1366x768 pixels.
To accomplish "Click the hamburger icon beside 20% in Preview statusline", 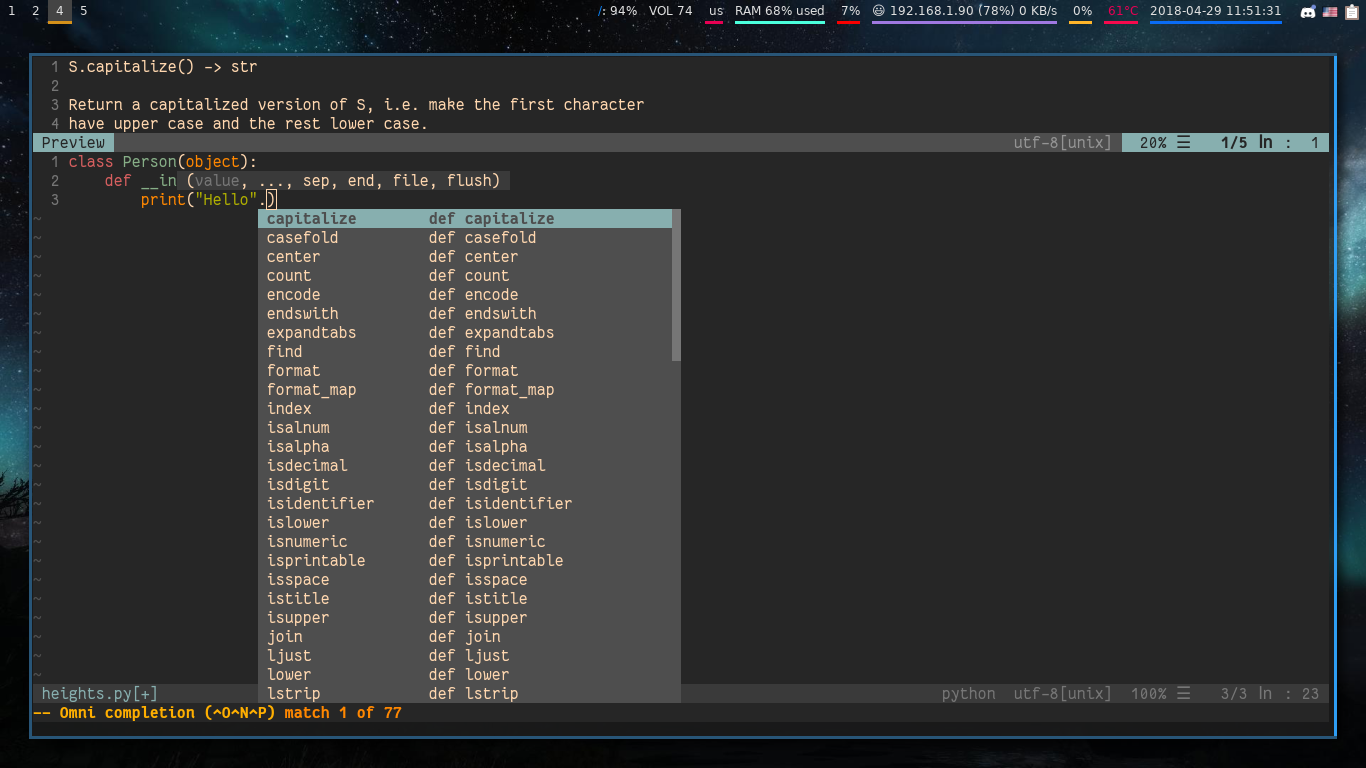I will point(1184,143).
